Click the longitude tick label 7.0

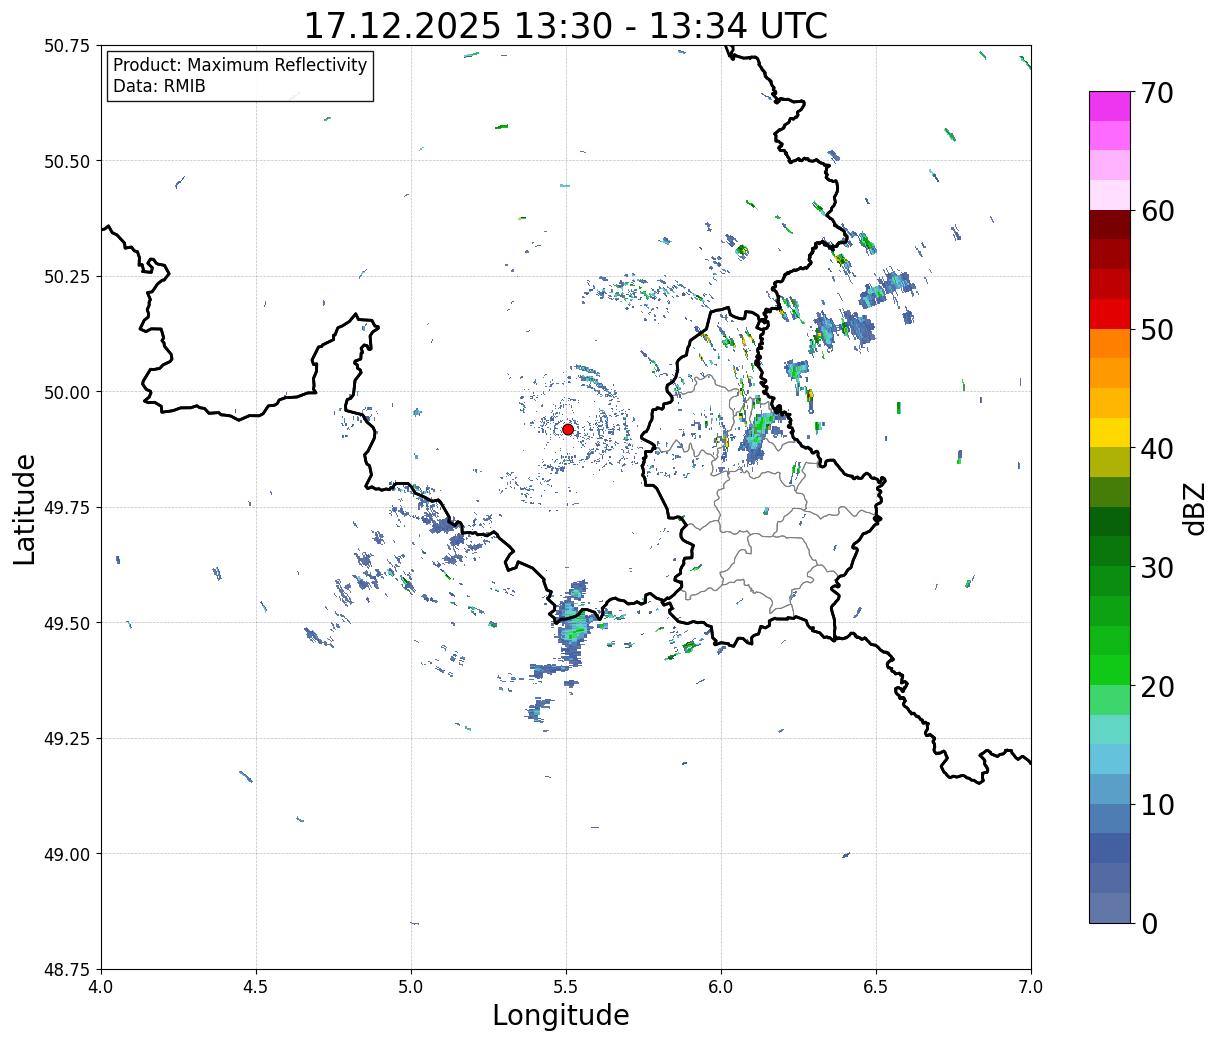[1031, 987]
